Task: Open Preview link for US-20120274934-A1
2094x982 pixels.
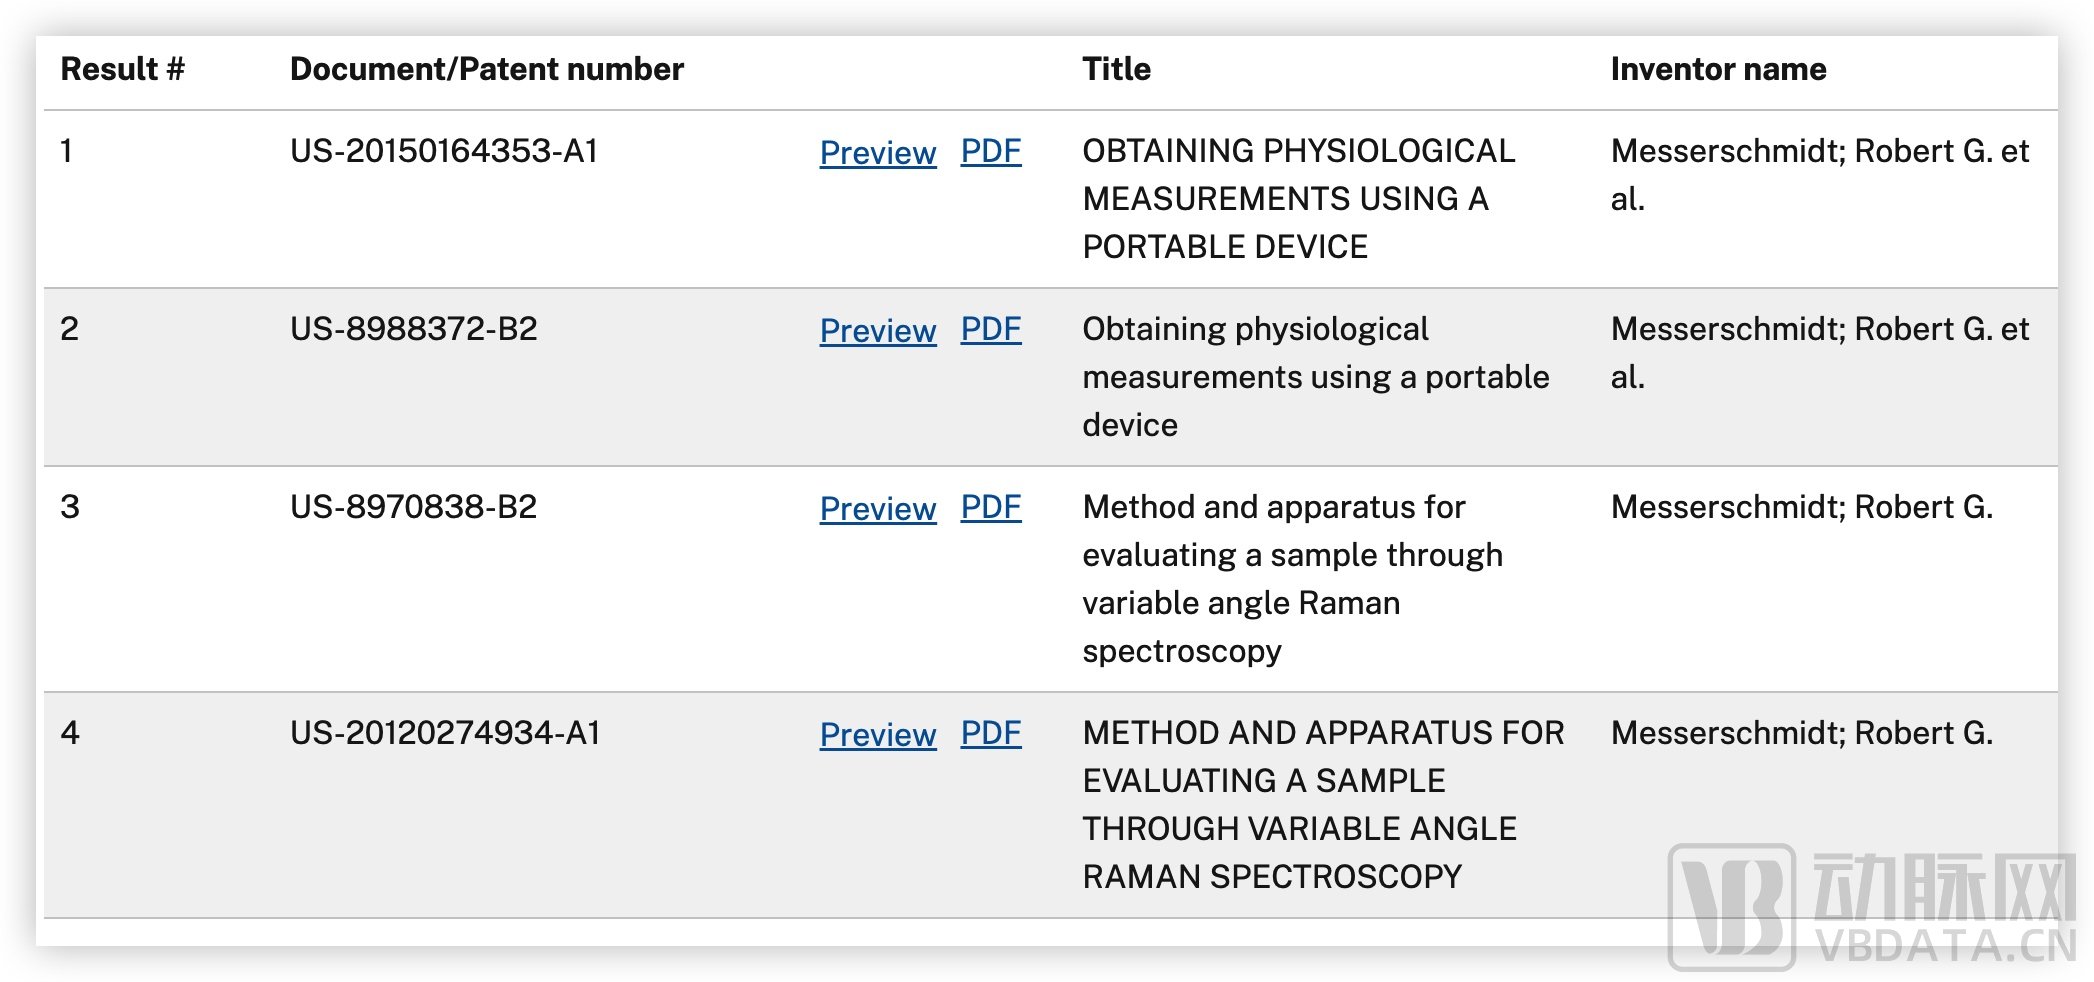Action: pos(877,735)
